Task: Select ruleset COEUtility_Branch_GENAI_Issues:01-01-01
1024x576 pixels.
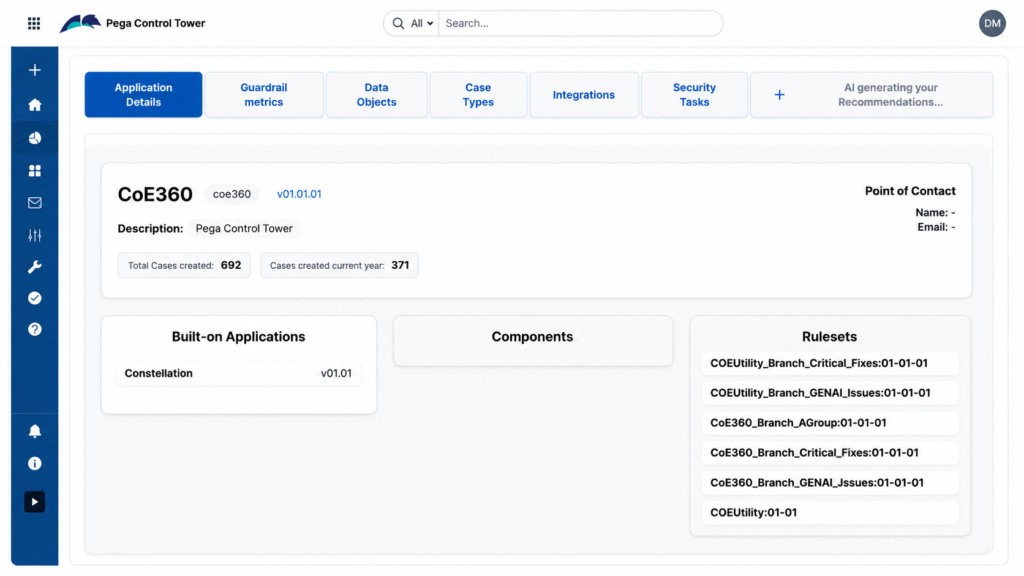Action: click(830, 393)
